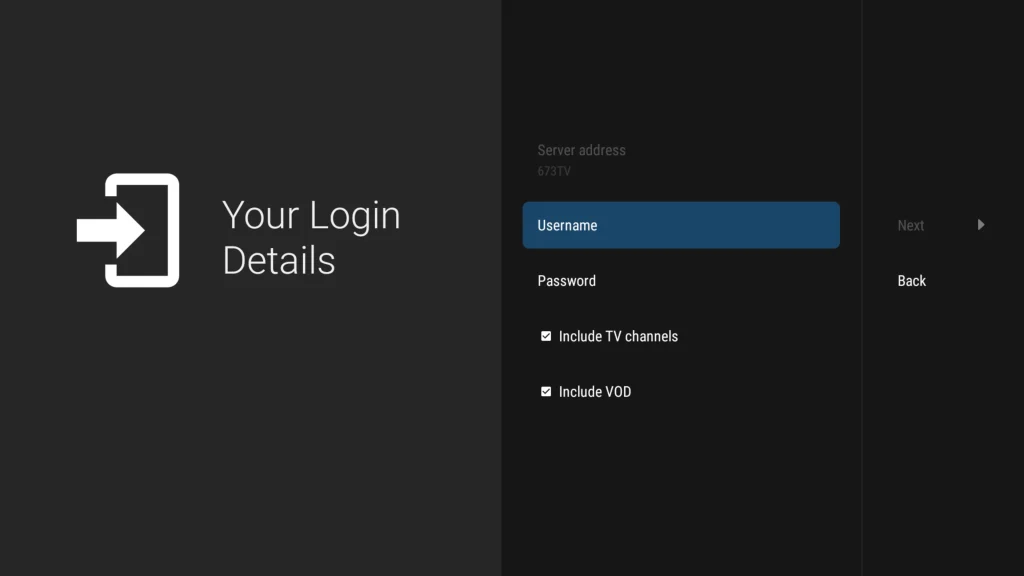Open the Server address entry

click(582, 150)
